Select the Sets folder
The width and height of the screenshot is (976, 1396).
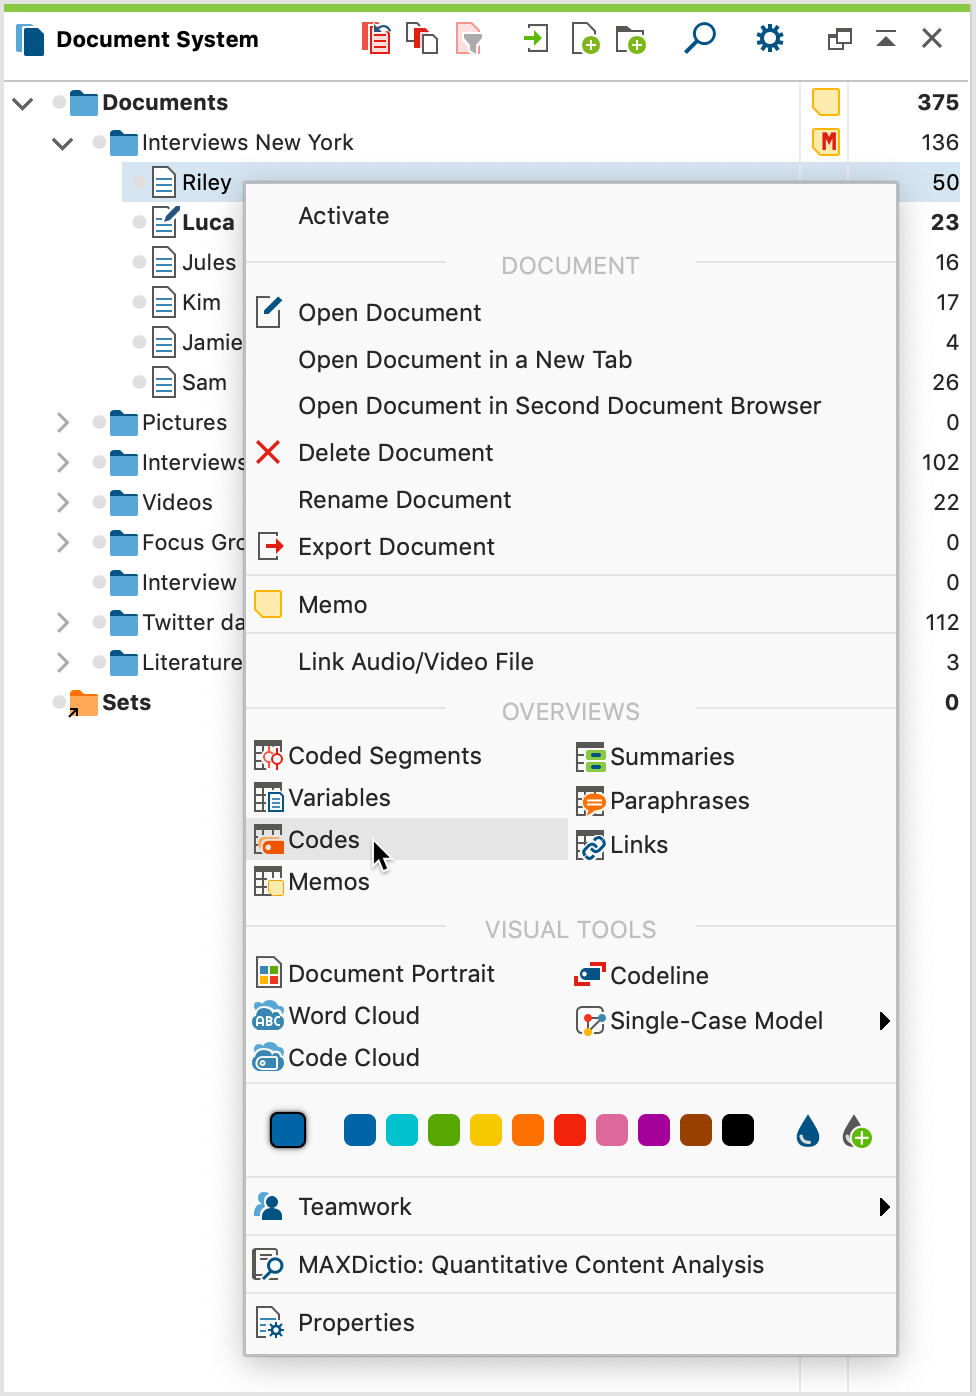click(126, 702)
